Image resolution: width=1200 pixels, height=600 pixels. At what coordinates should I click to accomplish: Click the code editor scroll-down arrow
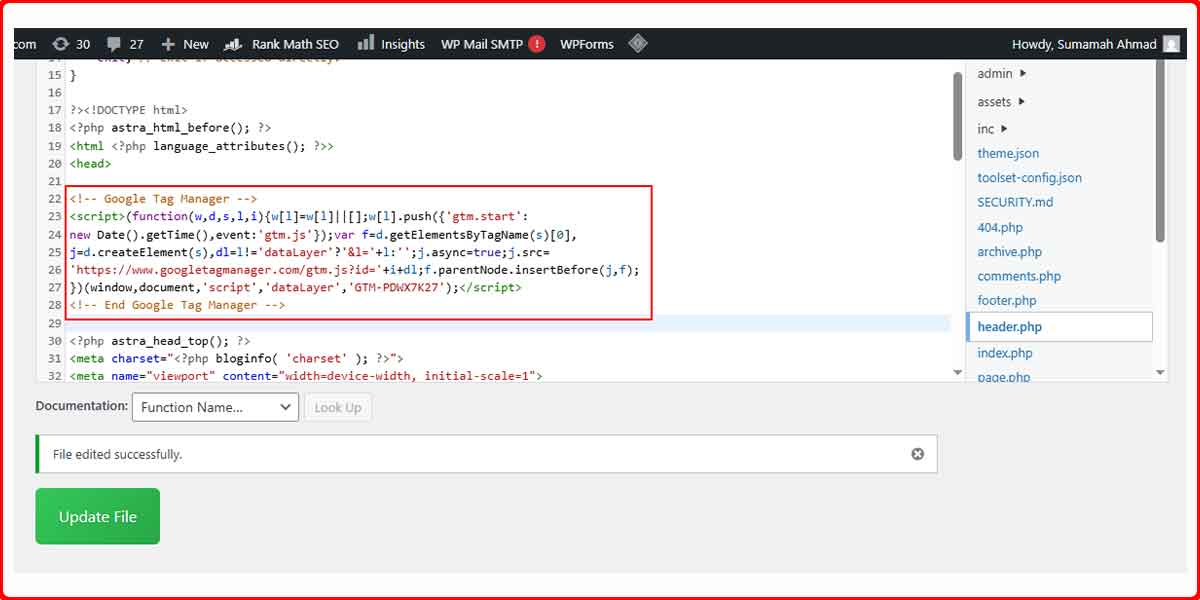[957, 372]
